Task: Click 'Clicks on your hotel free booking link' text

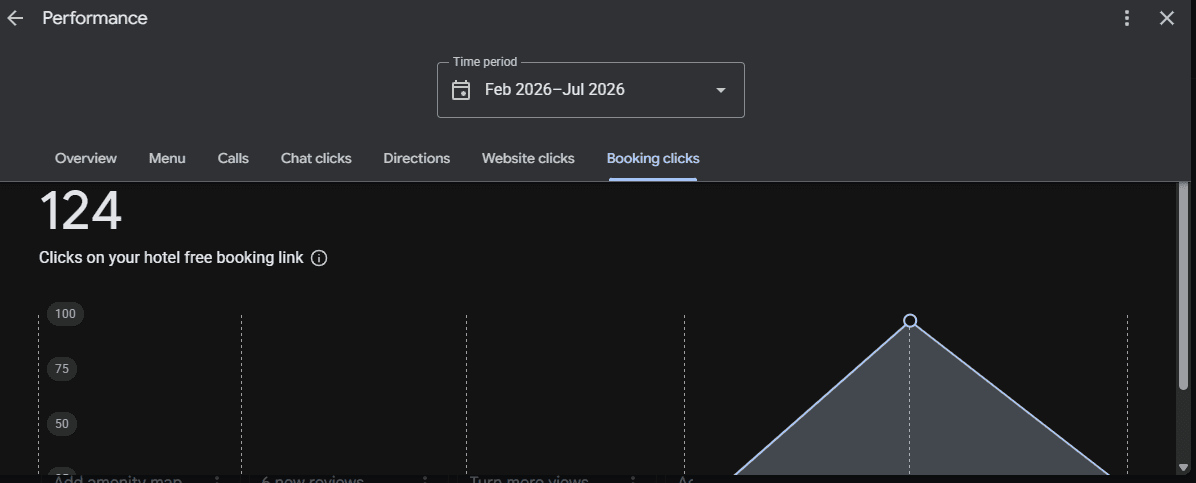Action: 171,258
